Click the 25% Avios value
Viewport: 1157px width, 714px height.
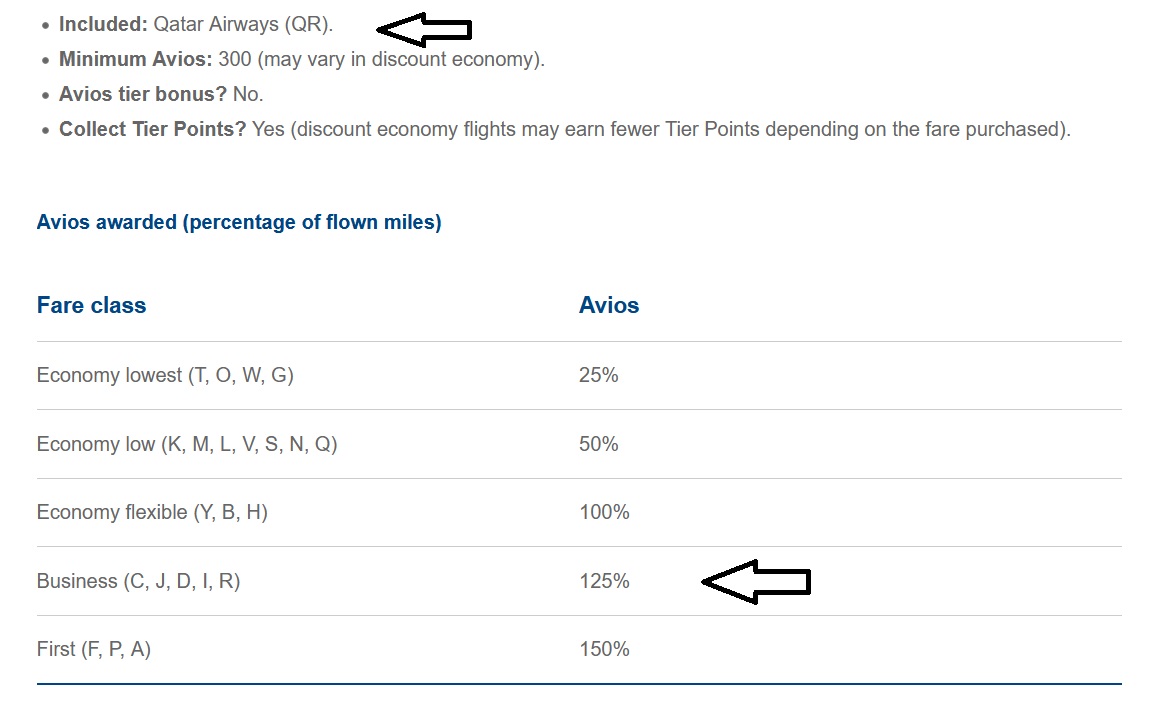tap(599, 375)
